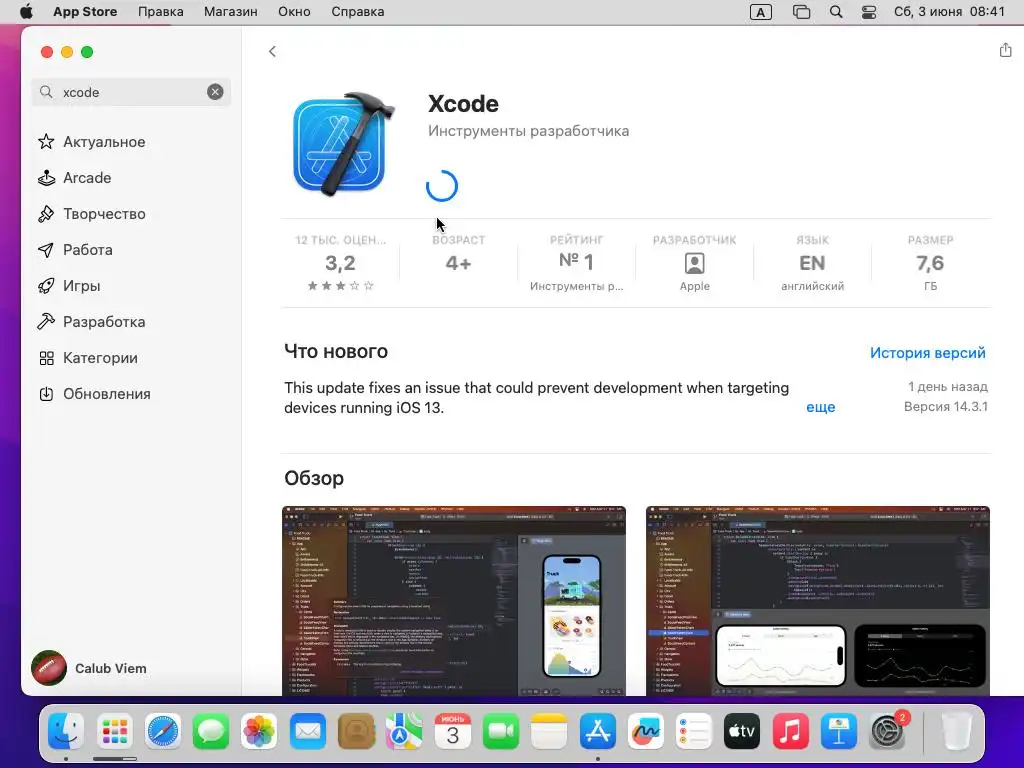Select Работа in sidebar
The image size is (1024, 768).
point(75,249)
